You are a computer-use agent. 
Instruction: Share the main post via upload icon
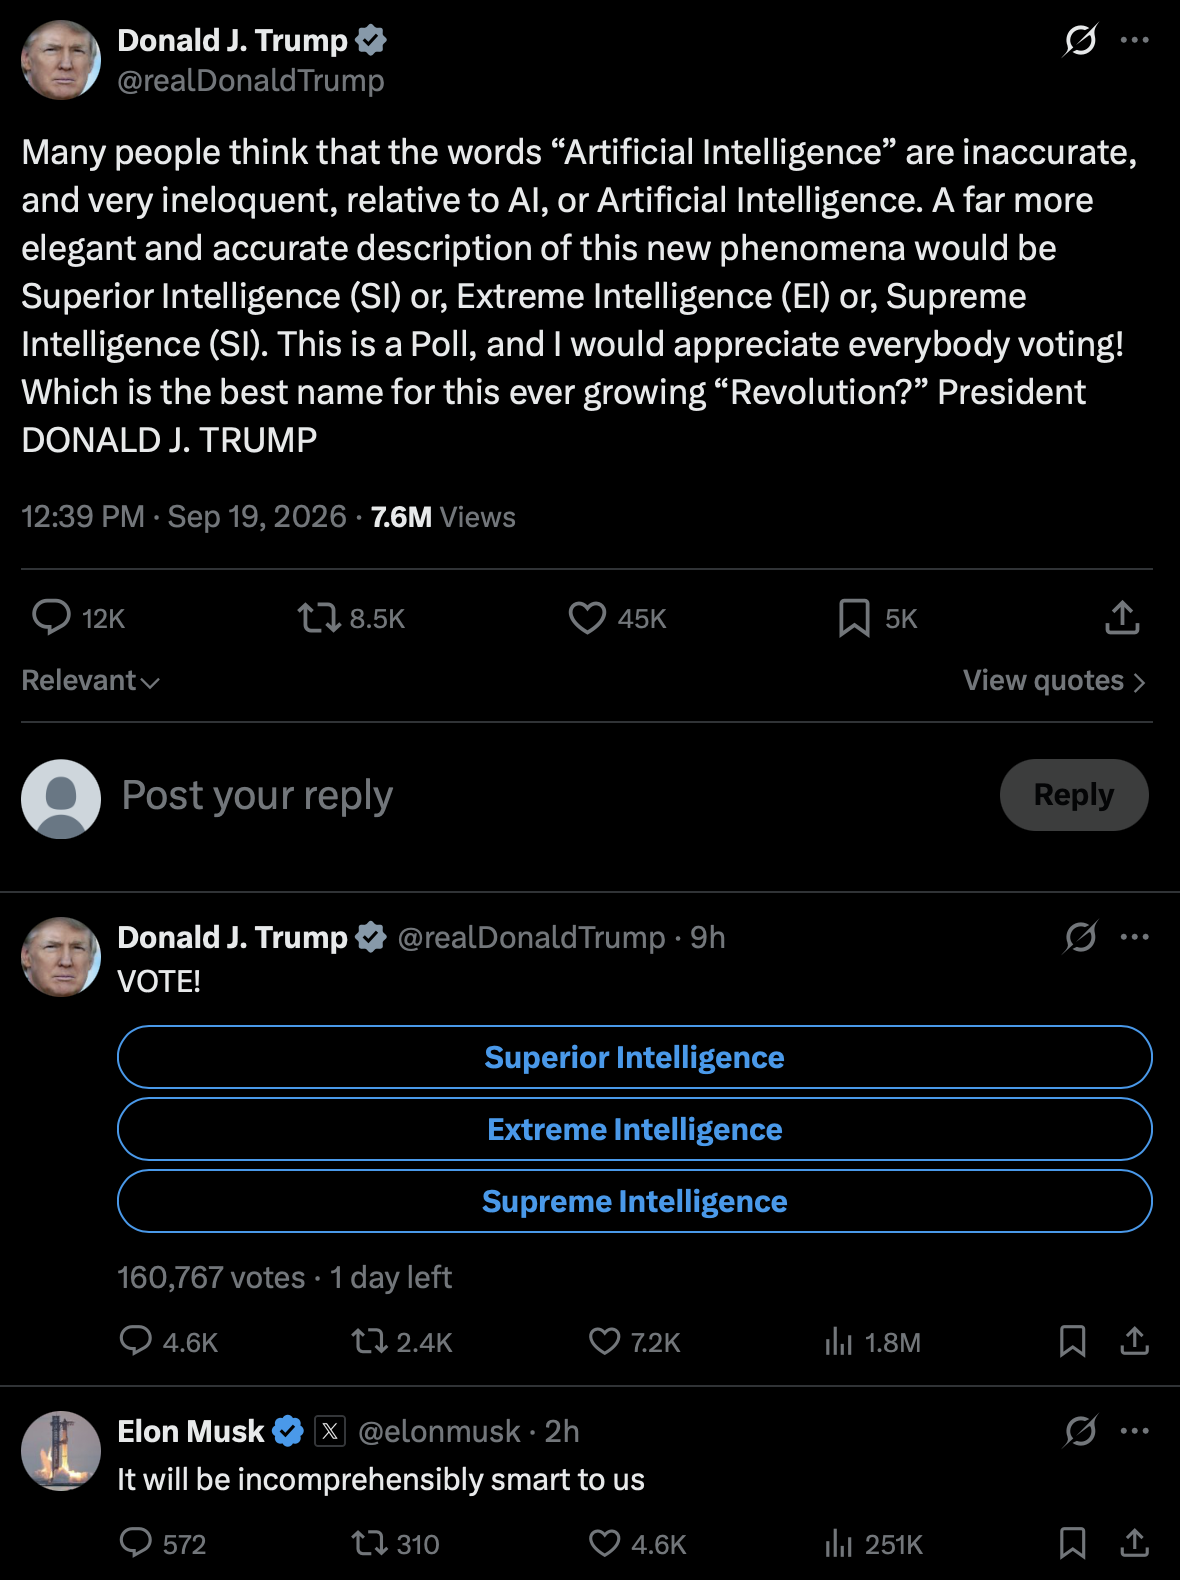[x=1122, y=618]
